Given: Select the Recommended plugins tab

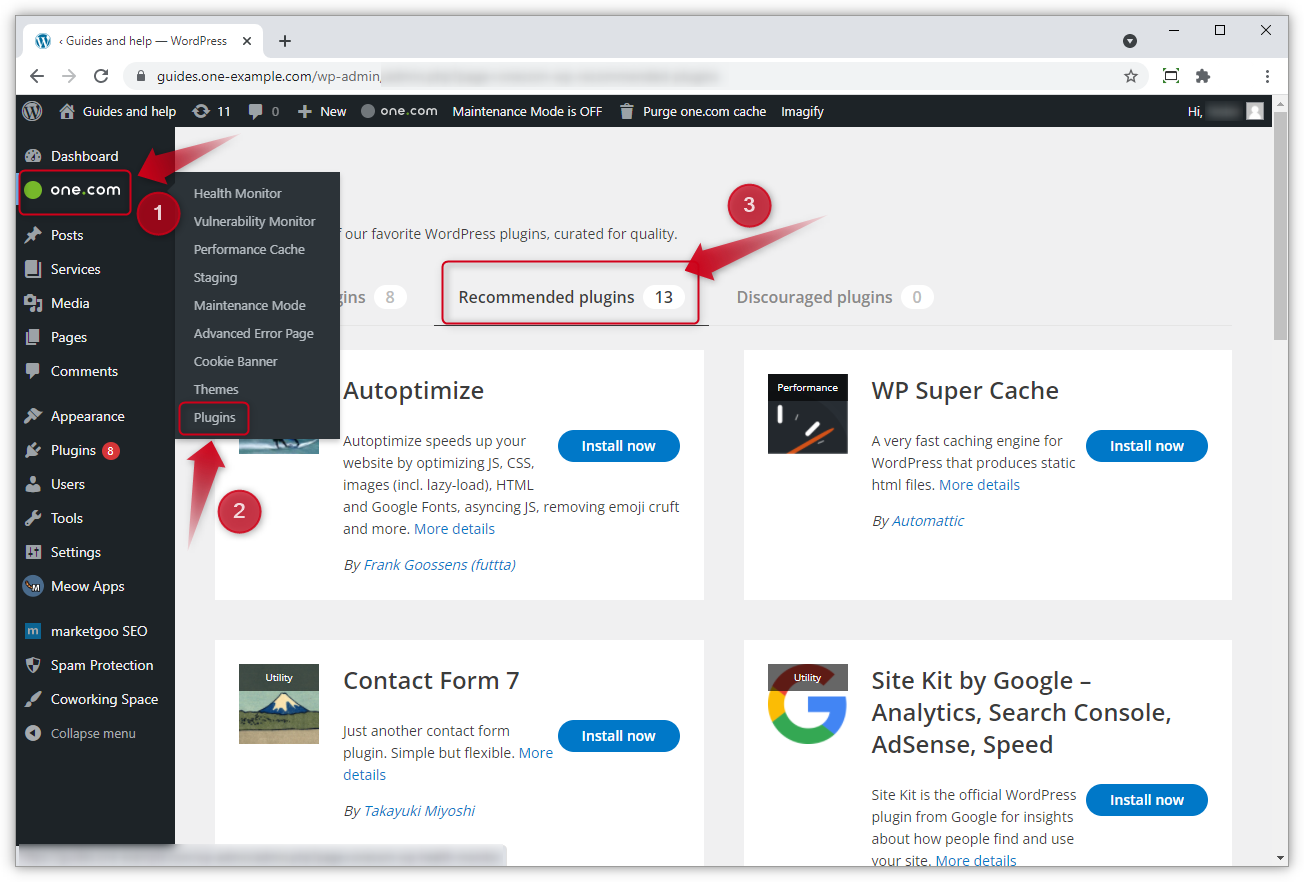Looking at the screenshot, I should [x=546, y=297].
